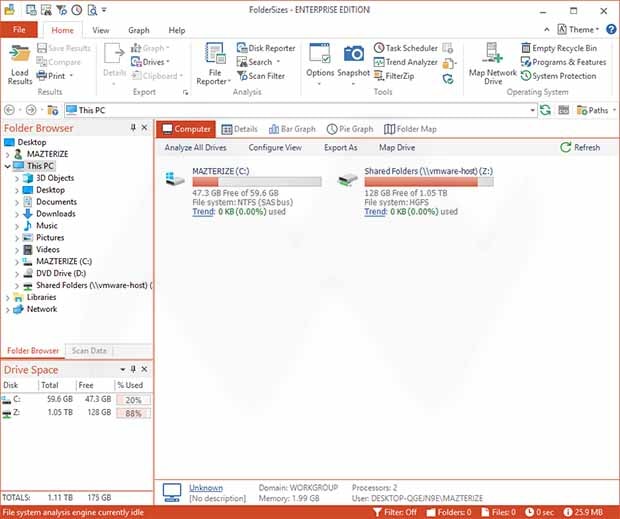Image resolution: width=620 pixels, height=519 pixels.
Task: Click the Unknown computer name link
Action: pos(206,488)
